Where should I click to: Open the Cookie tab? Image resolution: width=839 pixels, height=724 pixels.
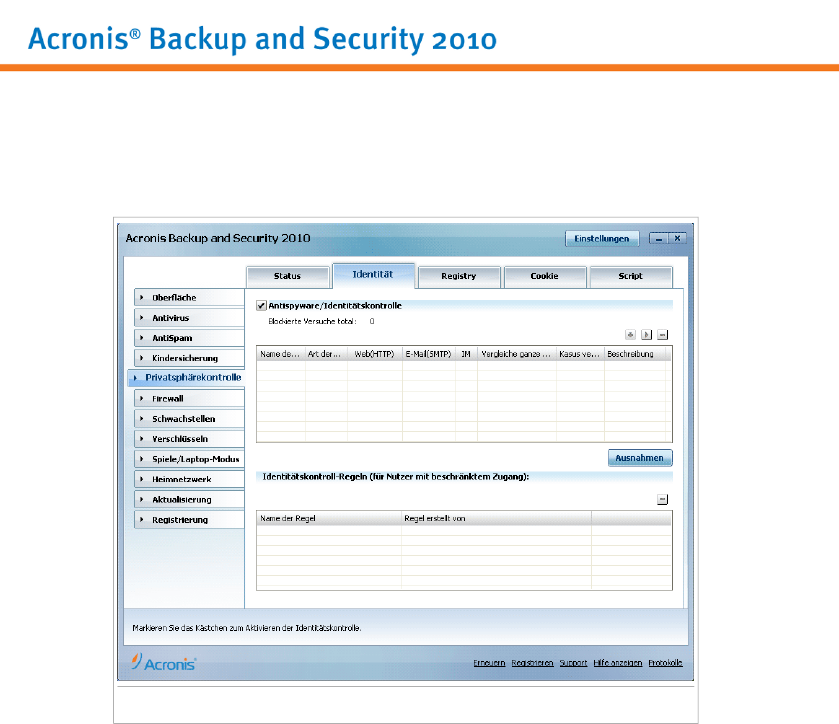544,276
